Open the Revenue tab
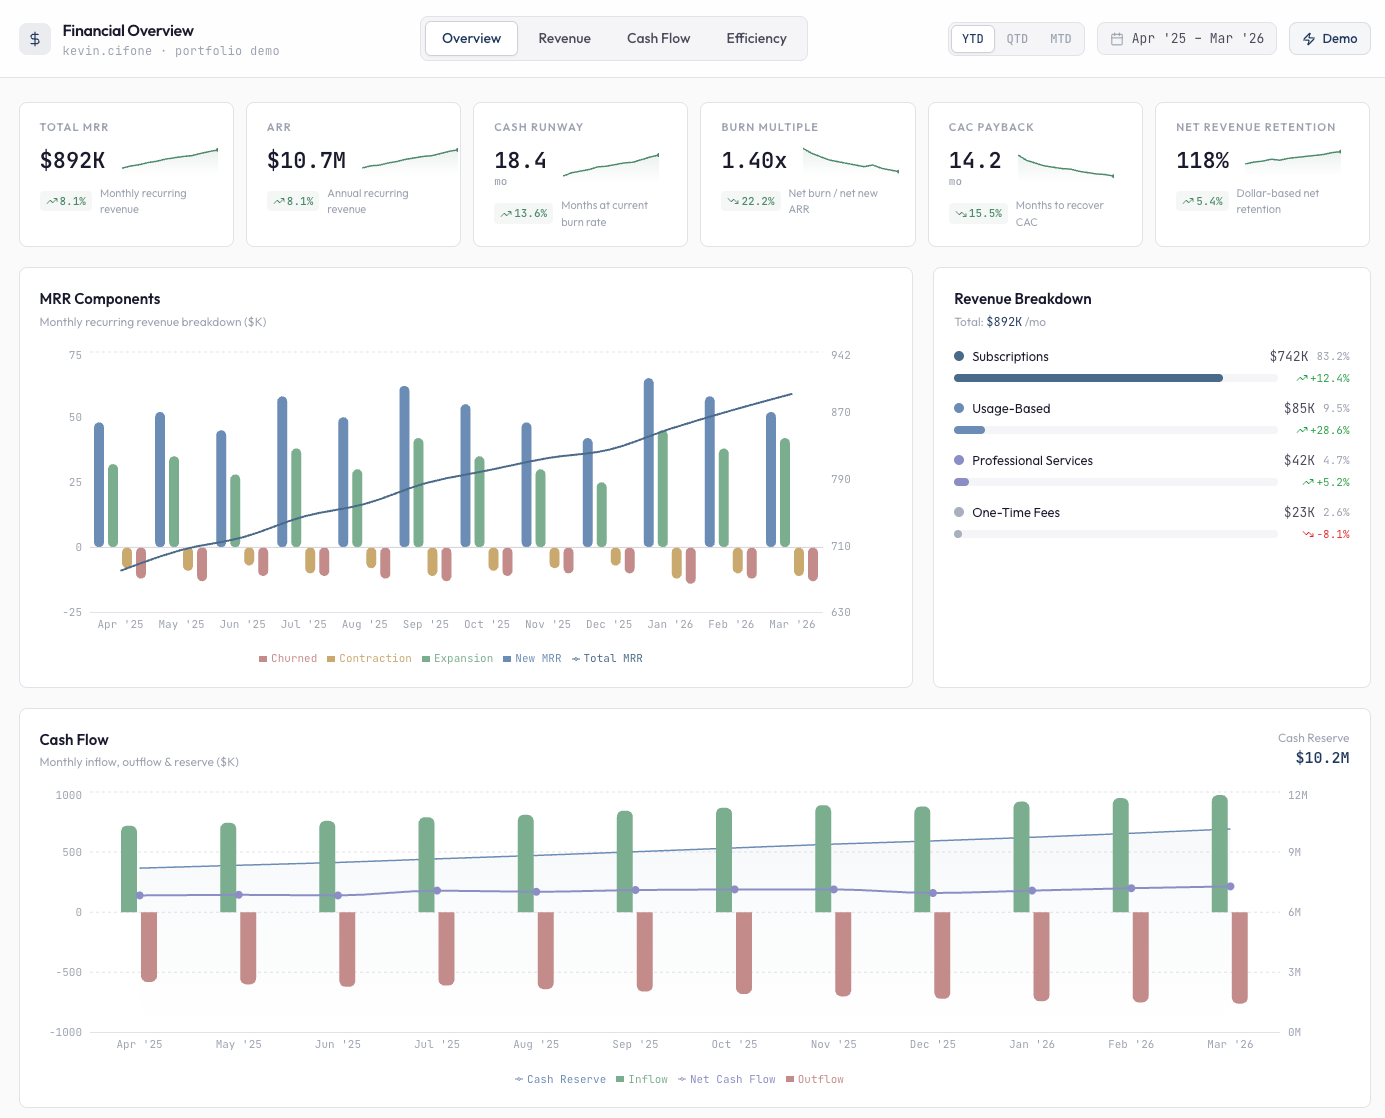Viewport: 1385px width, 1118px height. (x=564, y=39)
